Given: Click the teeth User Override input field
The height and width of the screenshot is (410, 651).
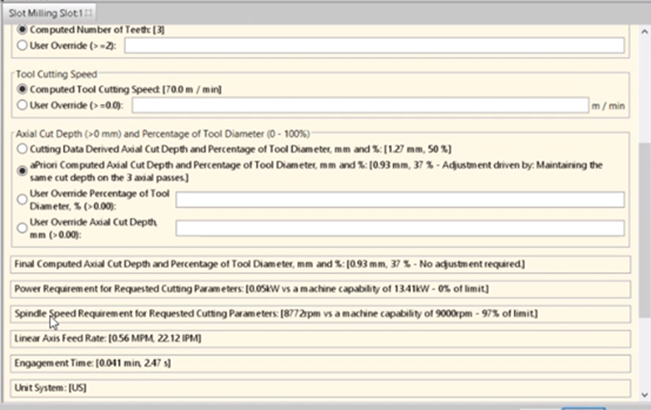Looking at the screenshot, I should pos(374,45).
